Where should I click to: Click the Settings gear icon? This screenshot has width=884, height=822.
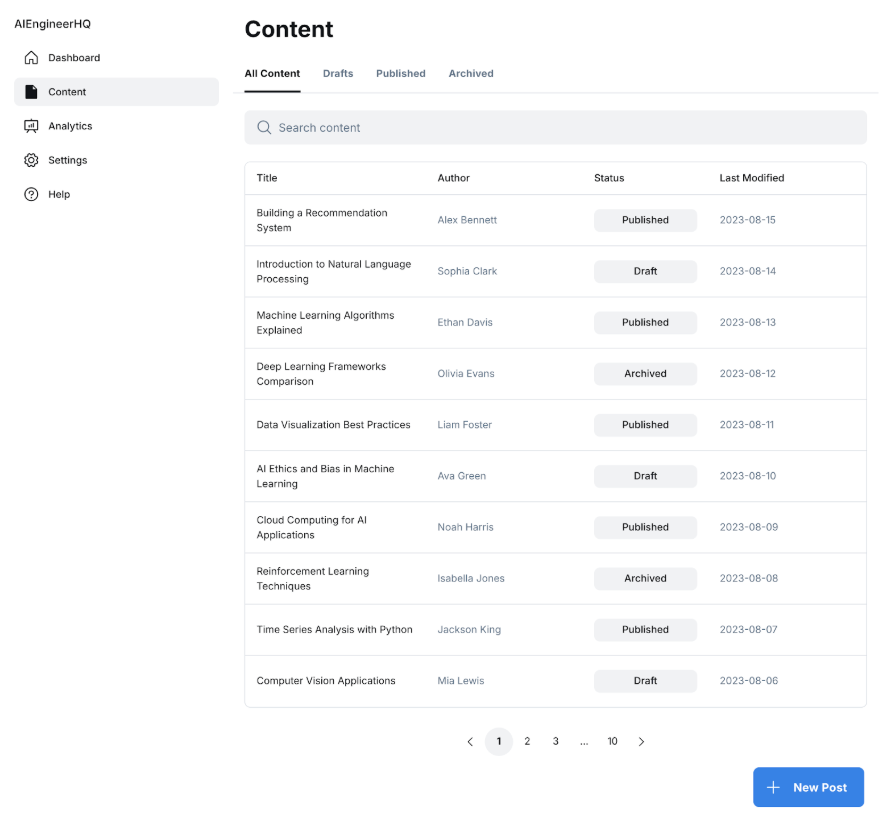(31, 160)
